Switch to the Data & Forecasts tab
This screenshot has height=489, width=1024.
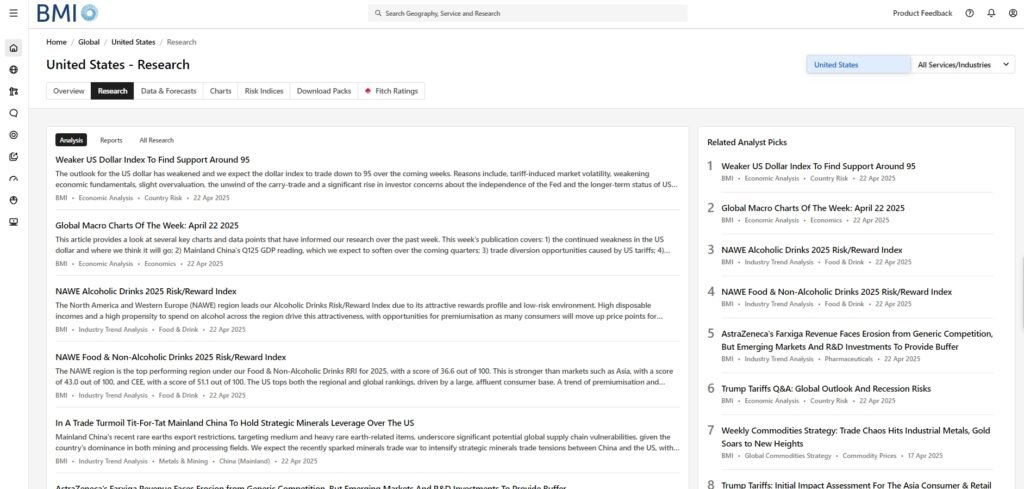click(x=168, y=91)
